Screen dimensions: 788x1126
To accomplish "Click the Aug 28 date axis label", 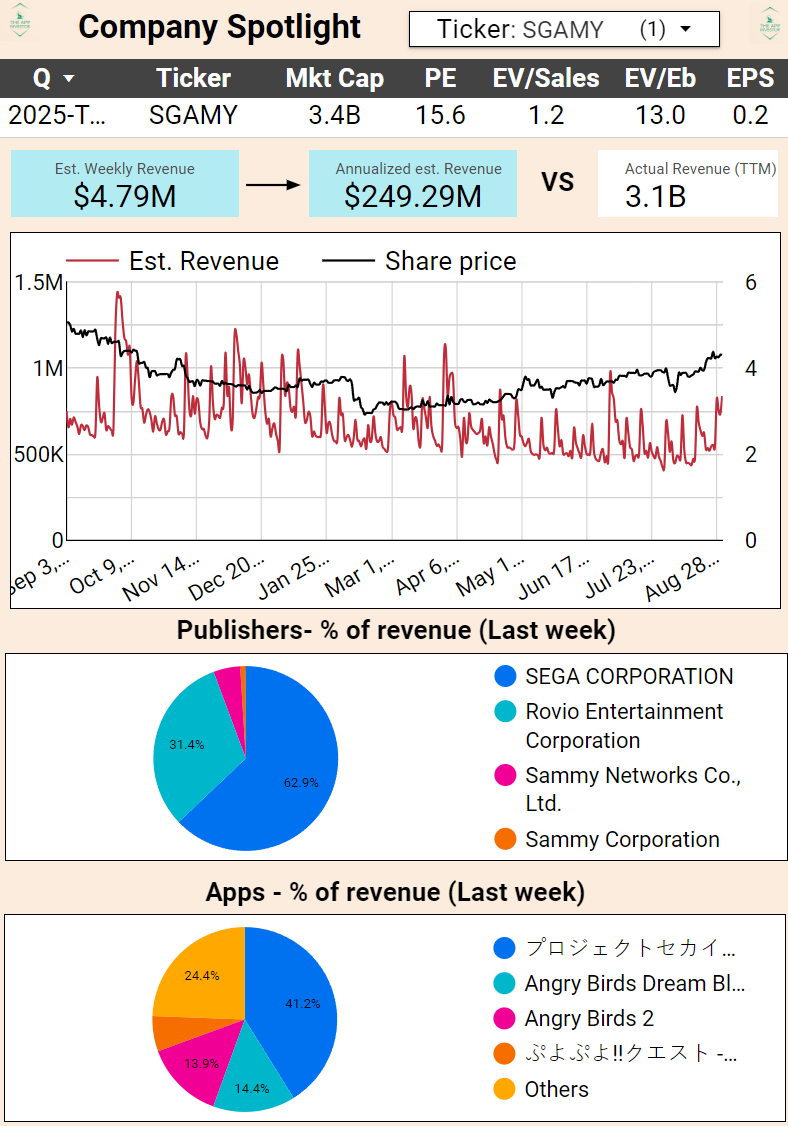I will coord(682,577).
